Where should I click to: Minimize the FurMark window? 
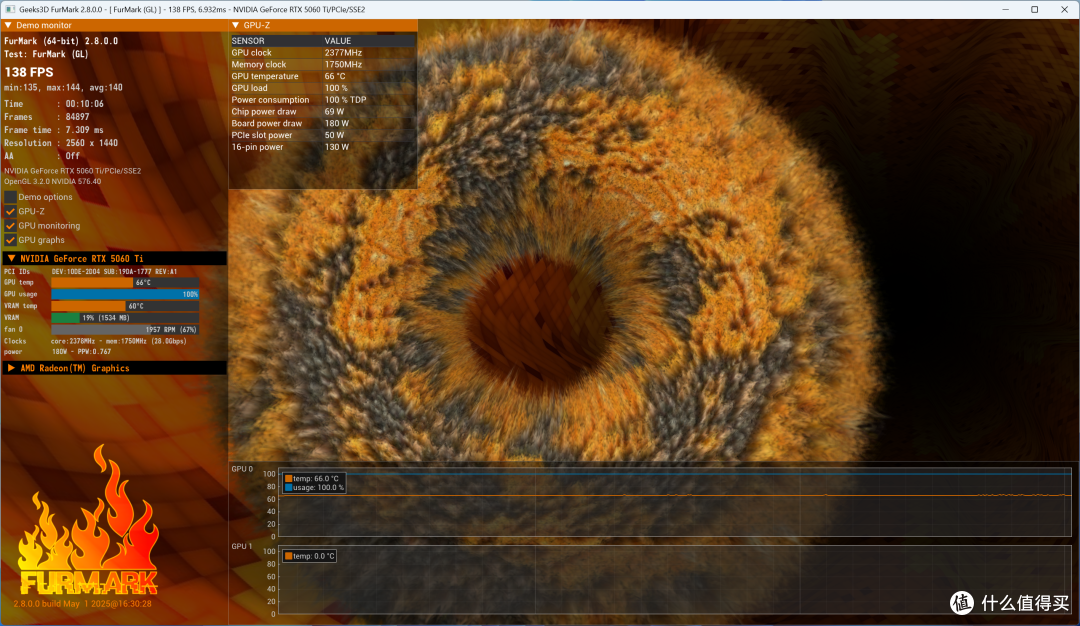pyautogui.click(x=1006, y=10)
